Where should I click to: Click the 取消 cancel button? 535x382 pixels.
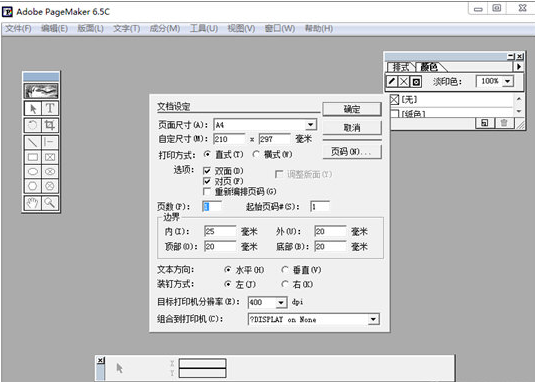352,128
